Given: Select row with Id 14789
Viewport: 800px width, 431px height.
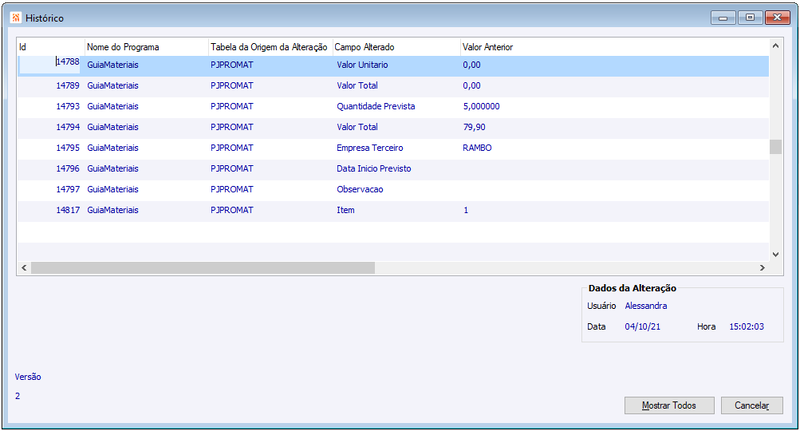Looking at the screenshot, I should [x=393, y=86].
